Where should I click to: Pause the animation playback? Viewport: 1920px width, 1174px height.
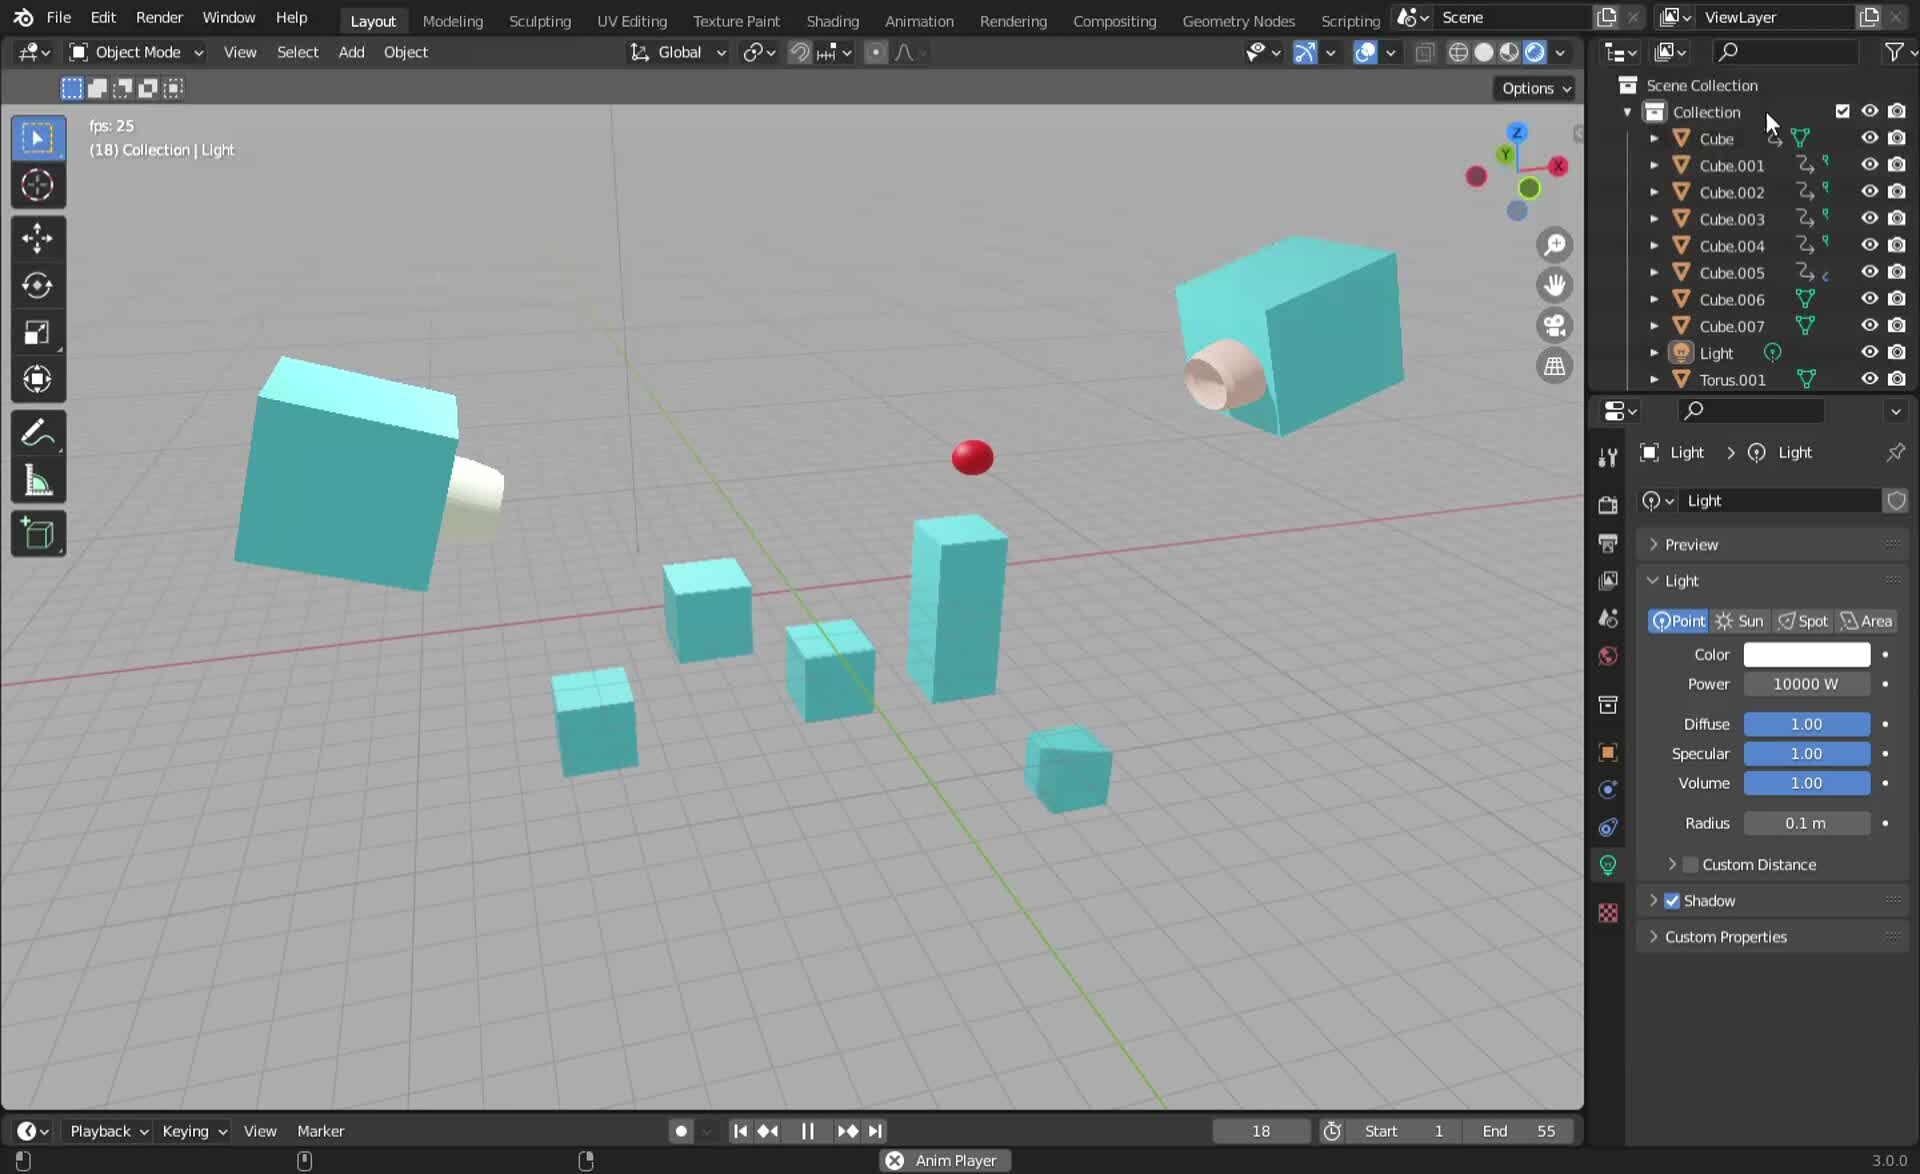pos(807,1131)
